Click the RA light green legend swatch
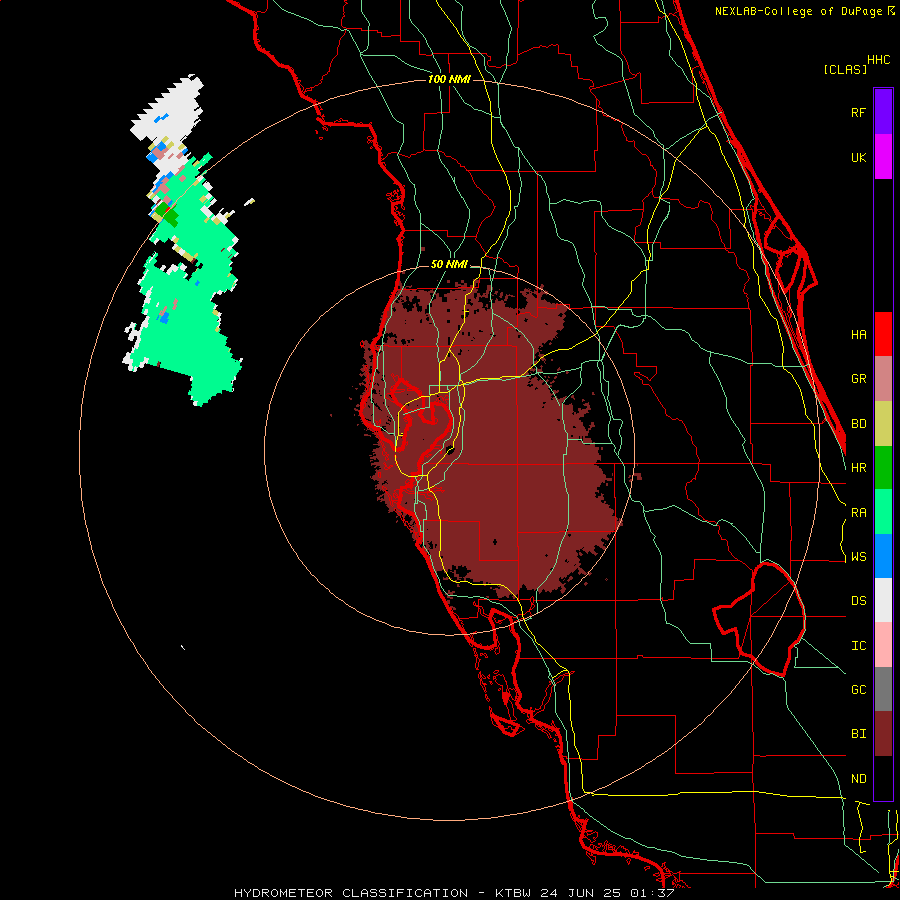 pyautogui.click(x=883, y=512)
